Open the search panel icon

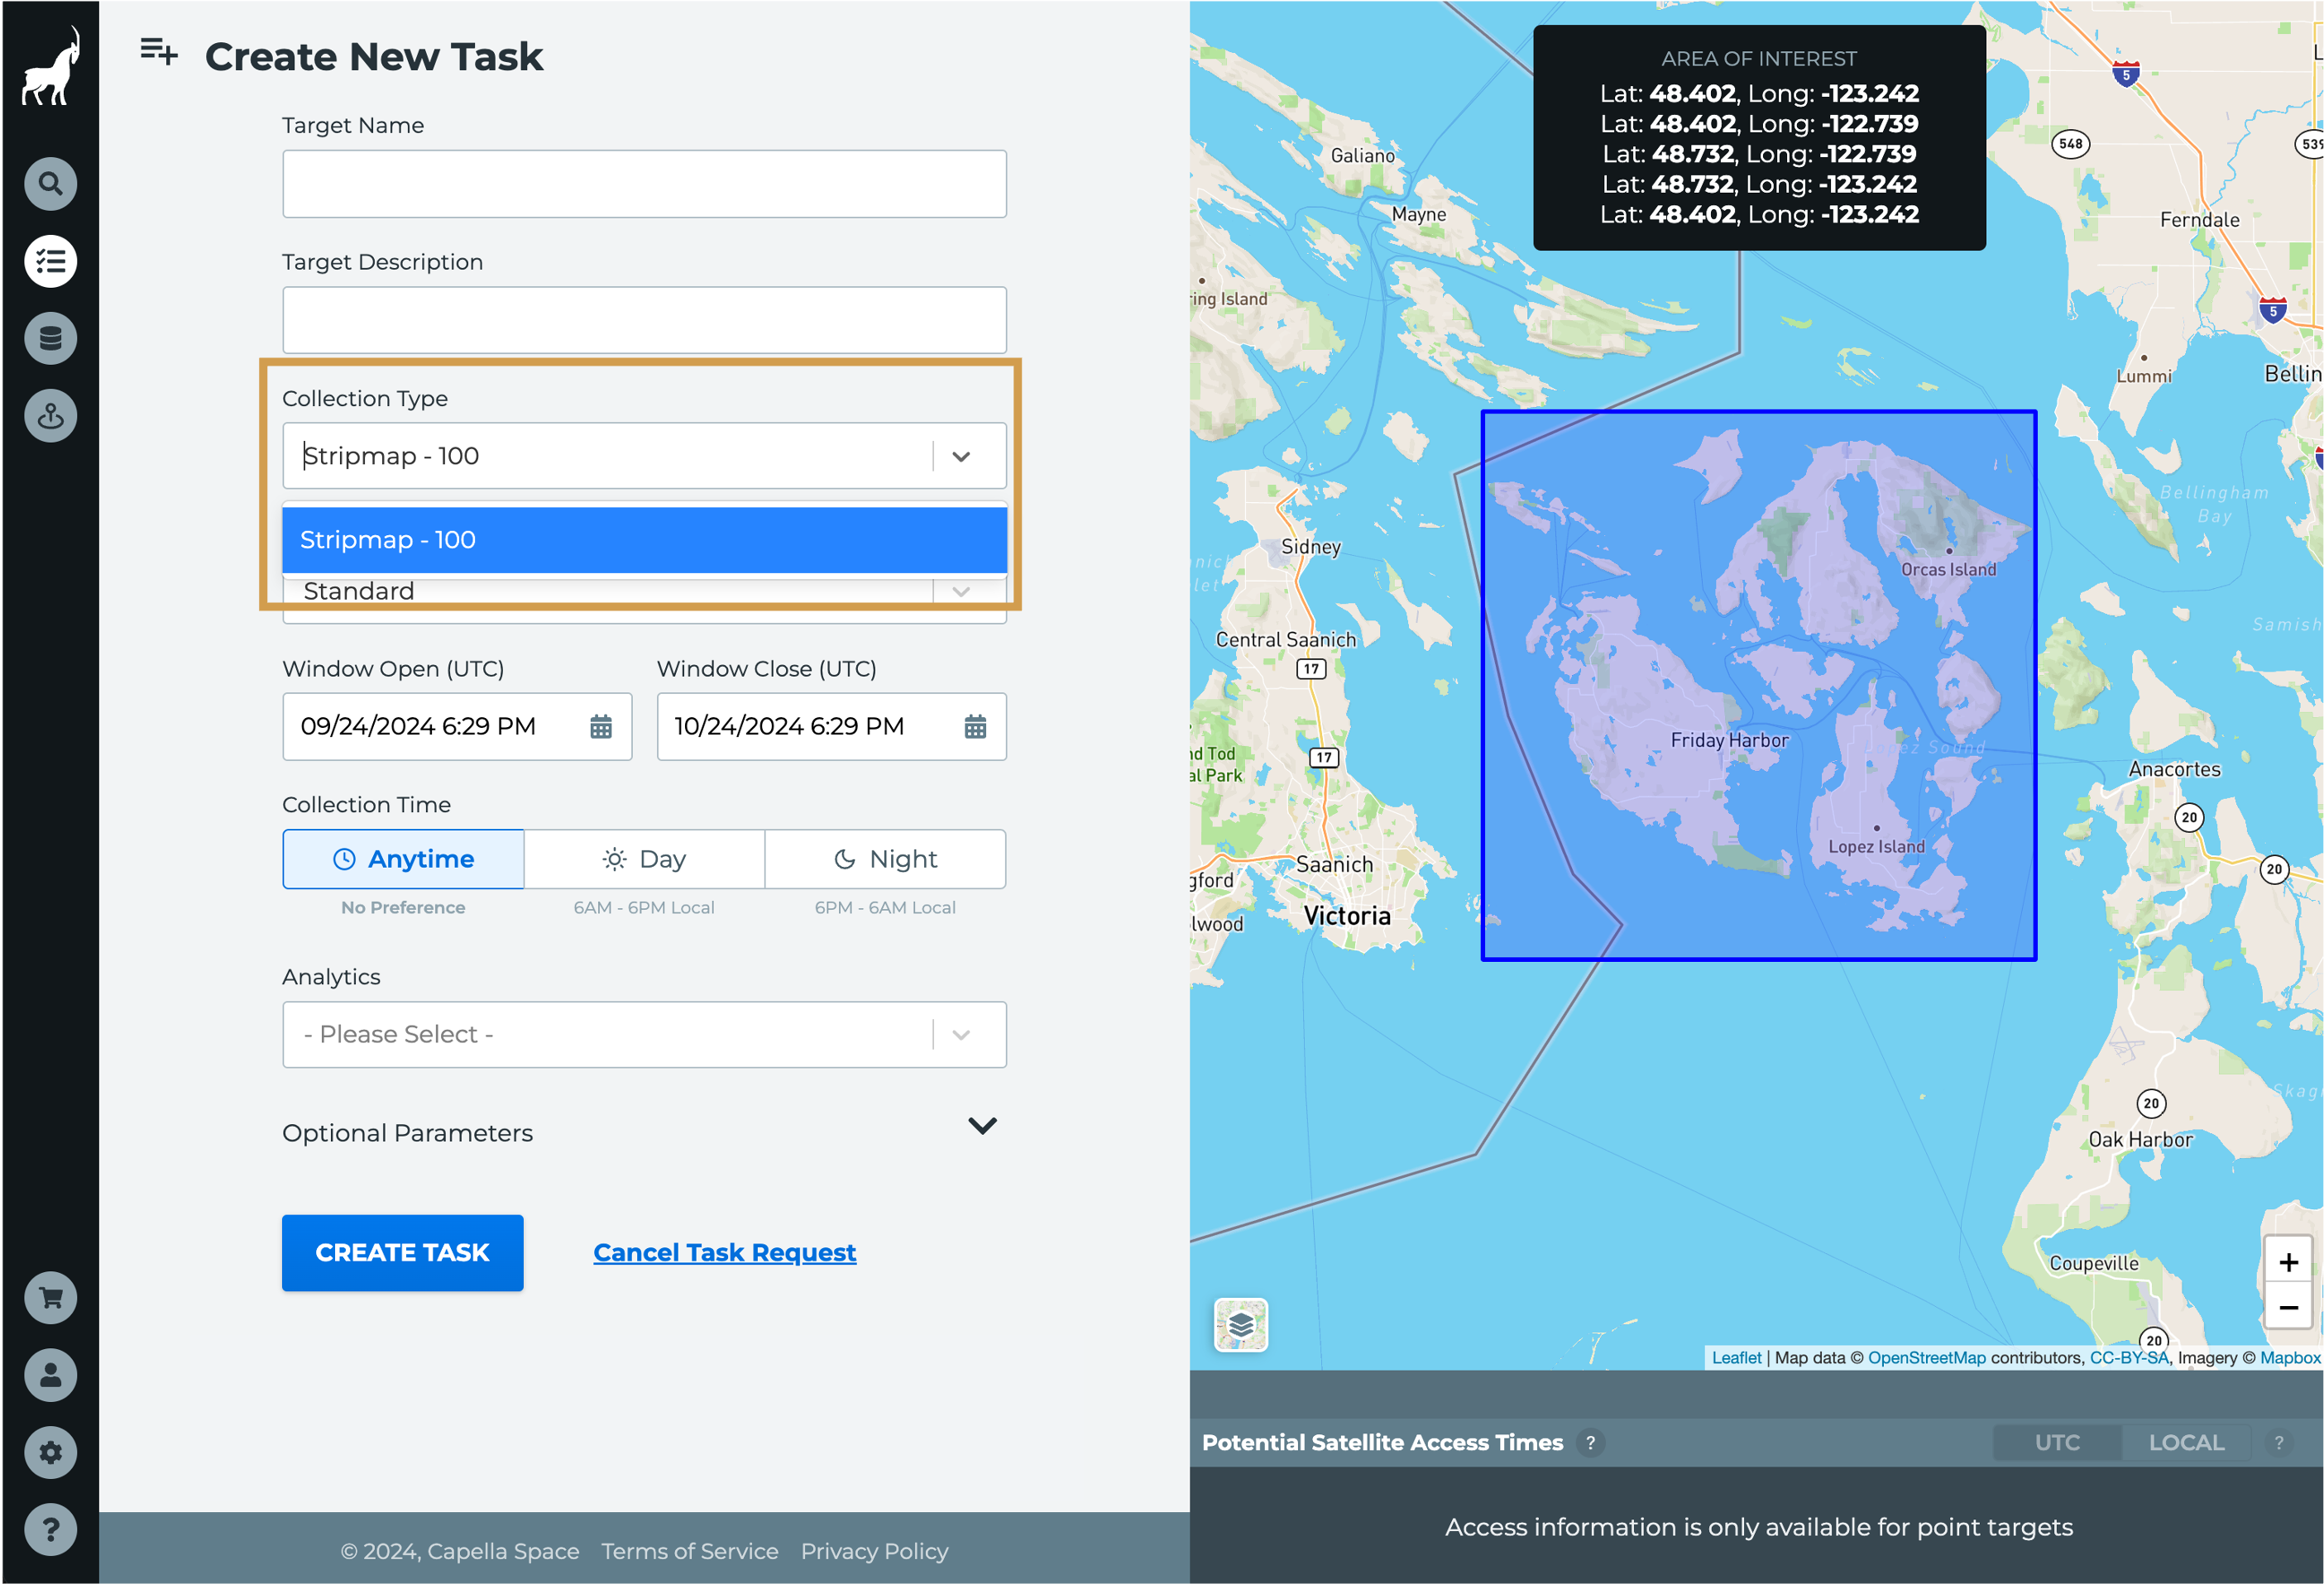click(x=50, y=184)
